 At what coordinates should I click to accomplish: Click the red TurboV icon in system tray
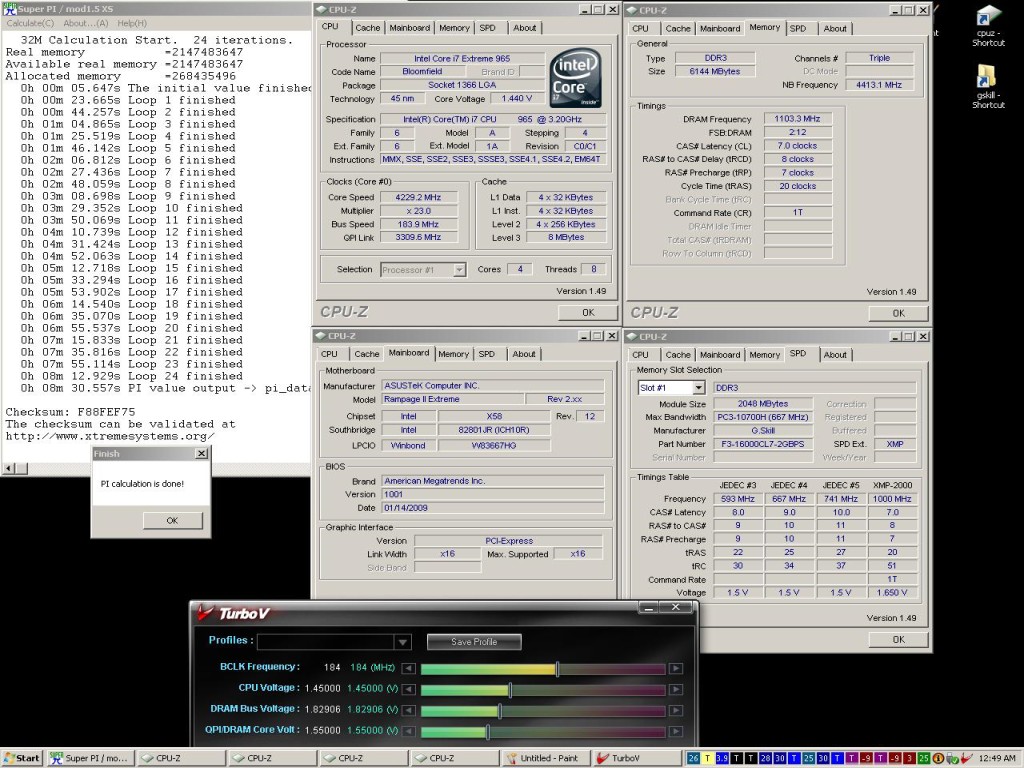coord(966,758)
